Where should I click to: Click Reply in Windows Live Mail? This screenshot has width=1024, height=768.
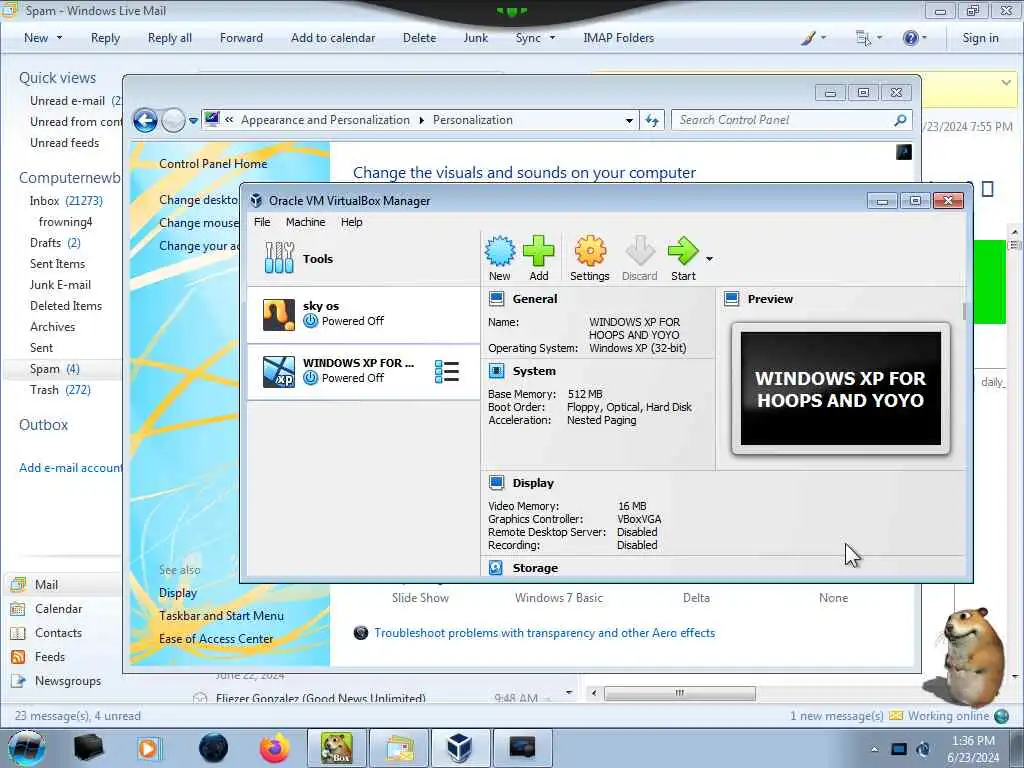point(105,38)
